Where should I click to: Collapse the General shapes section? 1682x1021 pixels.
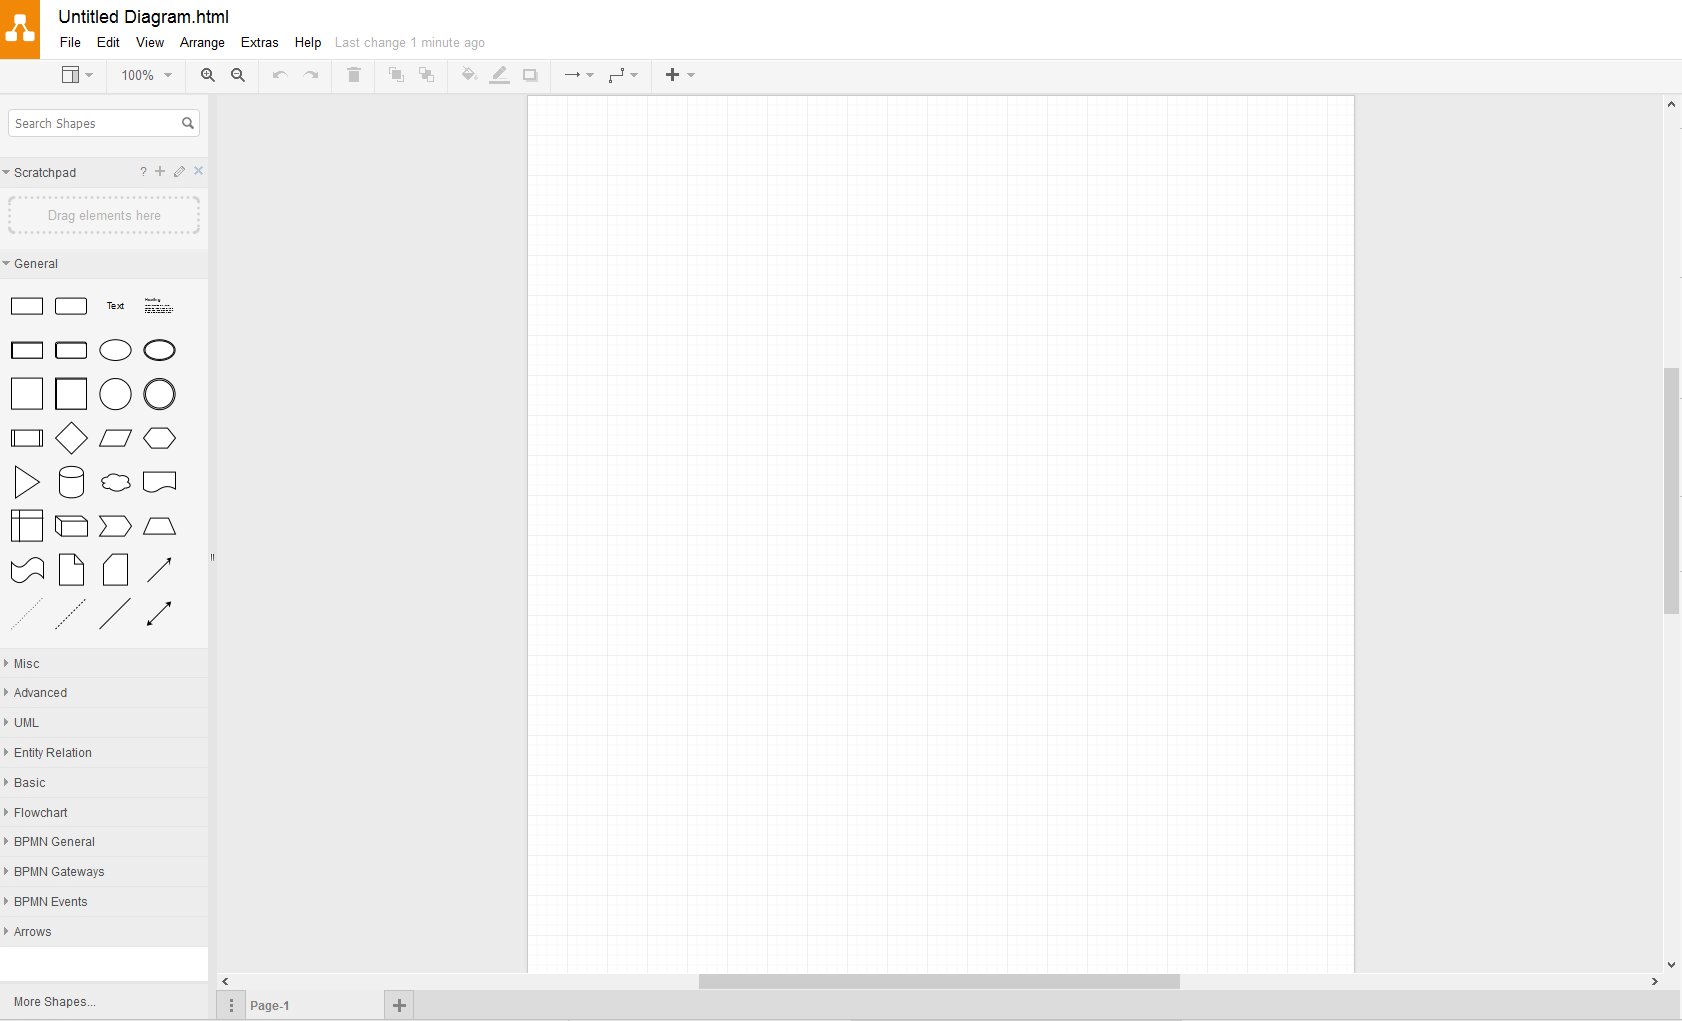point(36,264)
